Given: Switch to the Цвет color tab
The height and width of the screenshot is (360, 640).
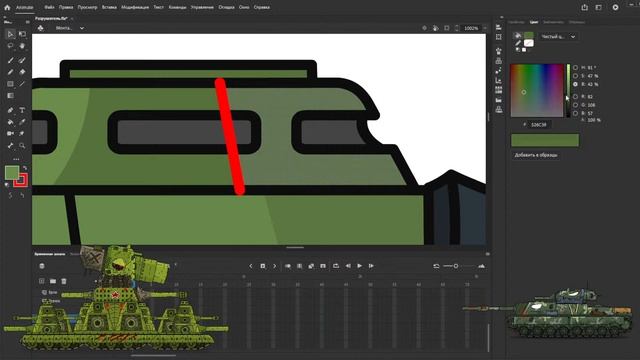Looking at the screenshot, I should pos(533,22).
